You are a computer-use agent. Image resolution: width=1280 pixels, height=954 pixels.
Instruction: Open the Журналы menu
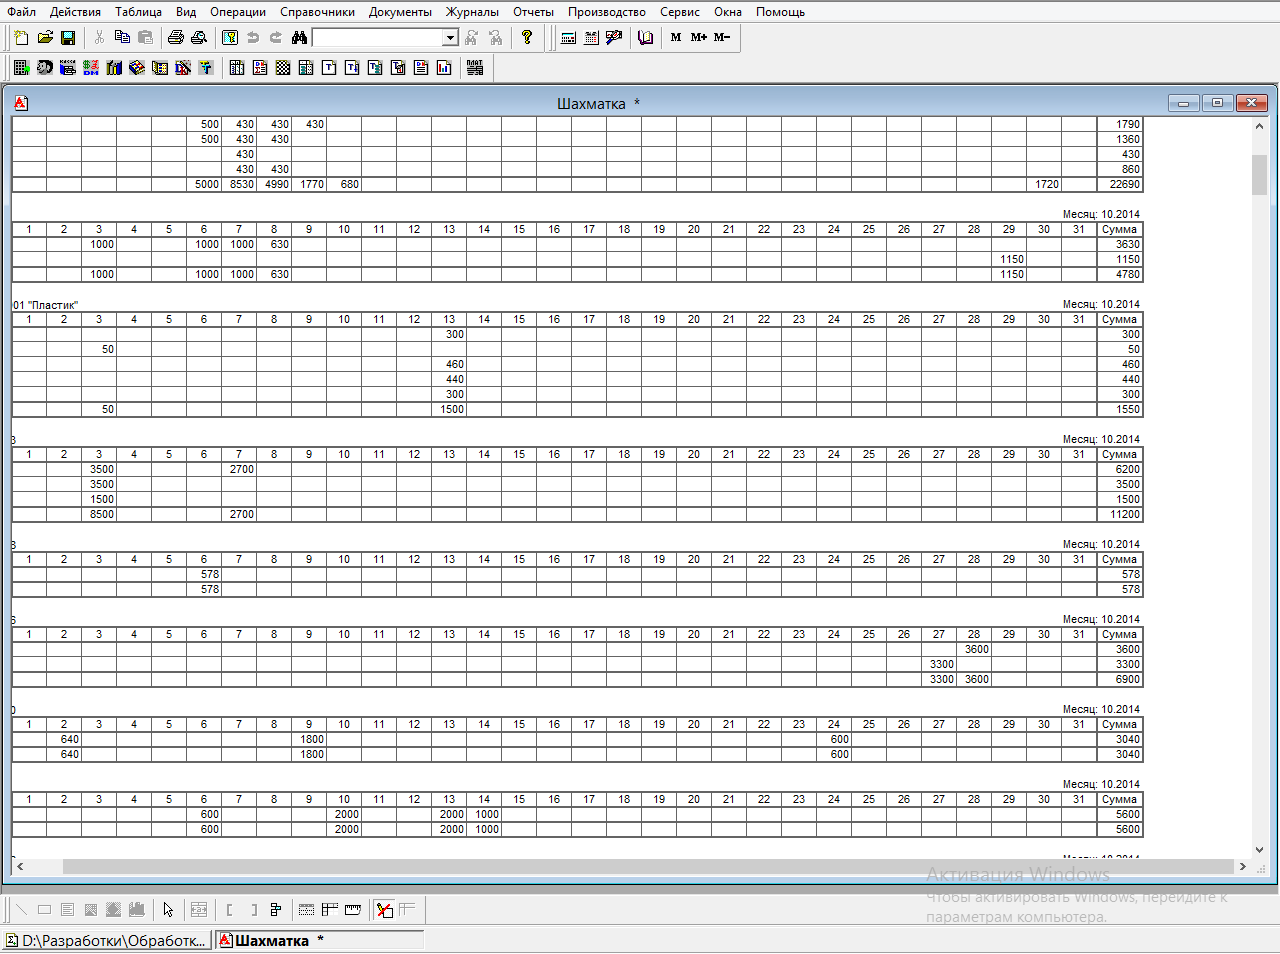click(x=472, y=12)
